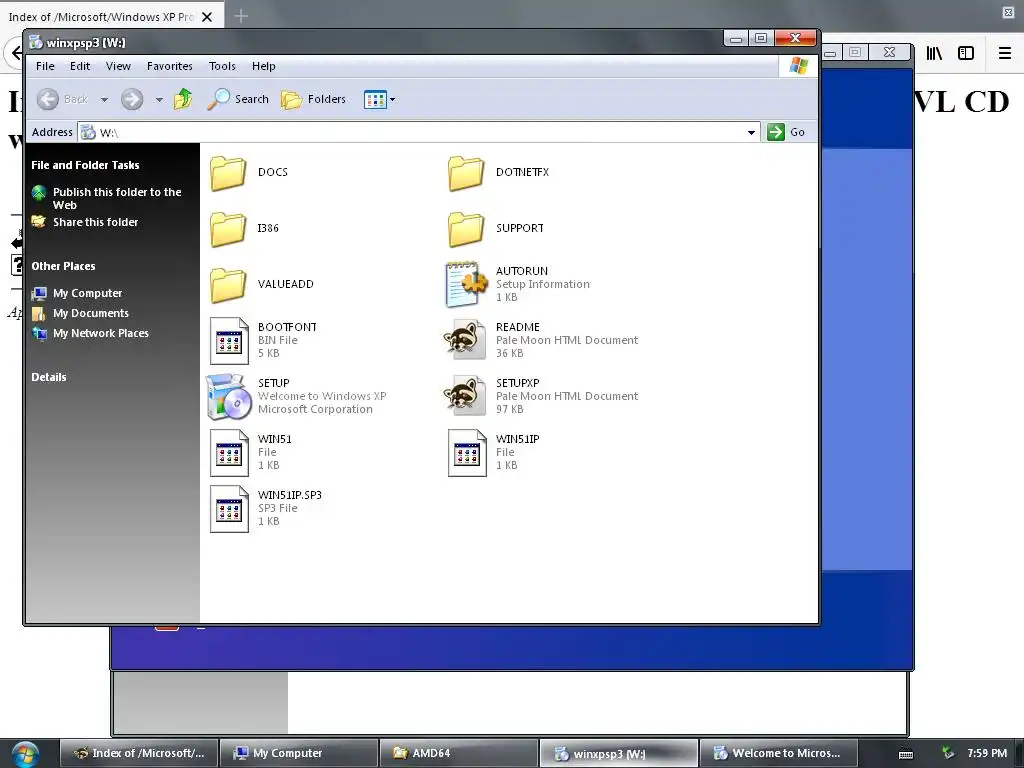The height and width of the screenshot is (768, 1024).
Task: Collapse the Other Places header
Action: [63, 266]
